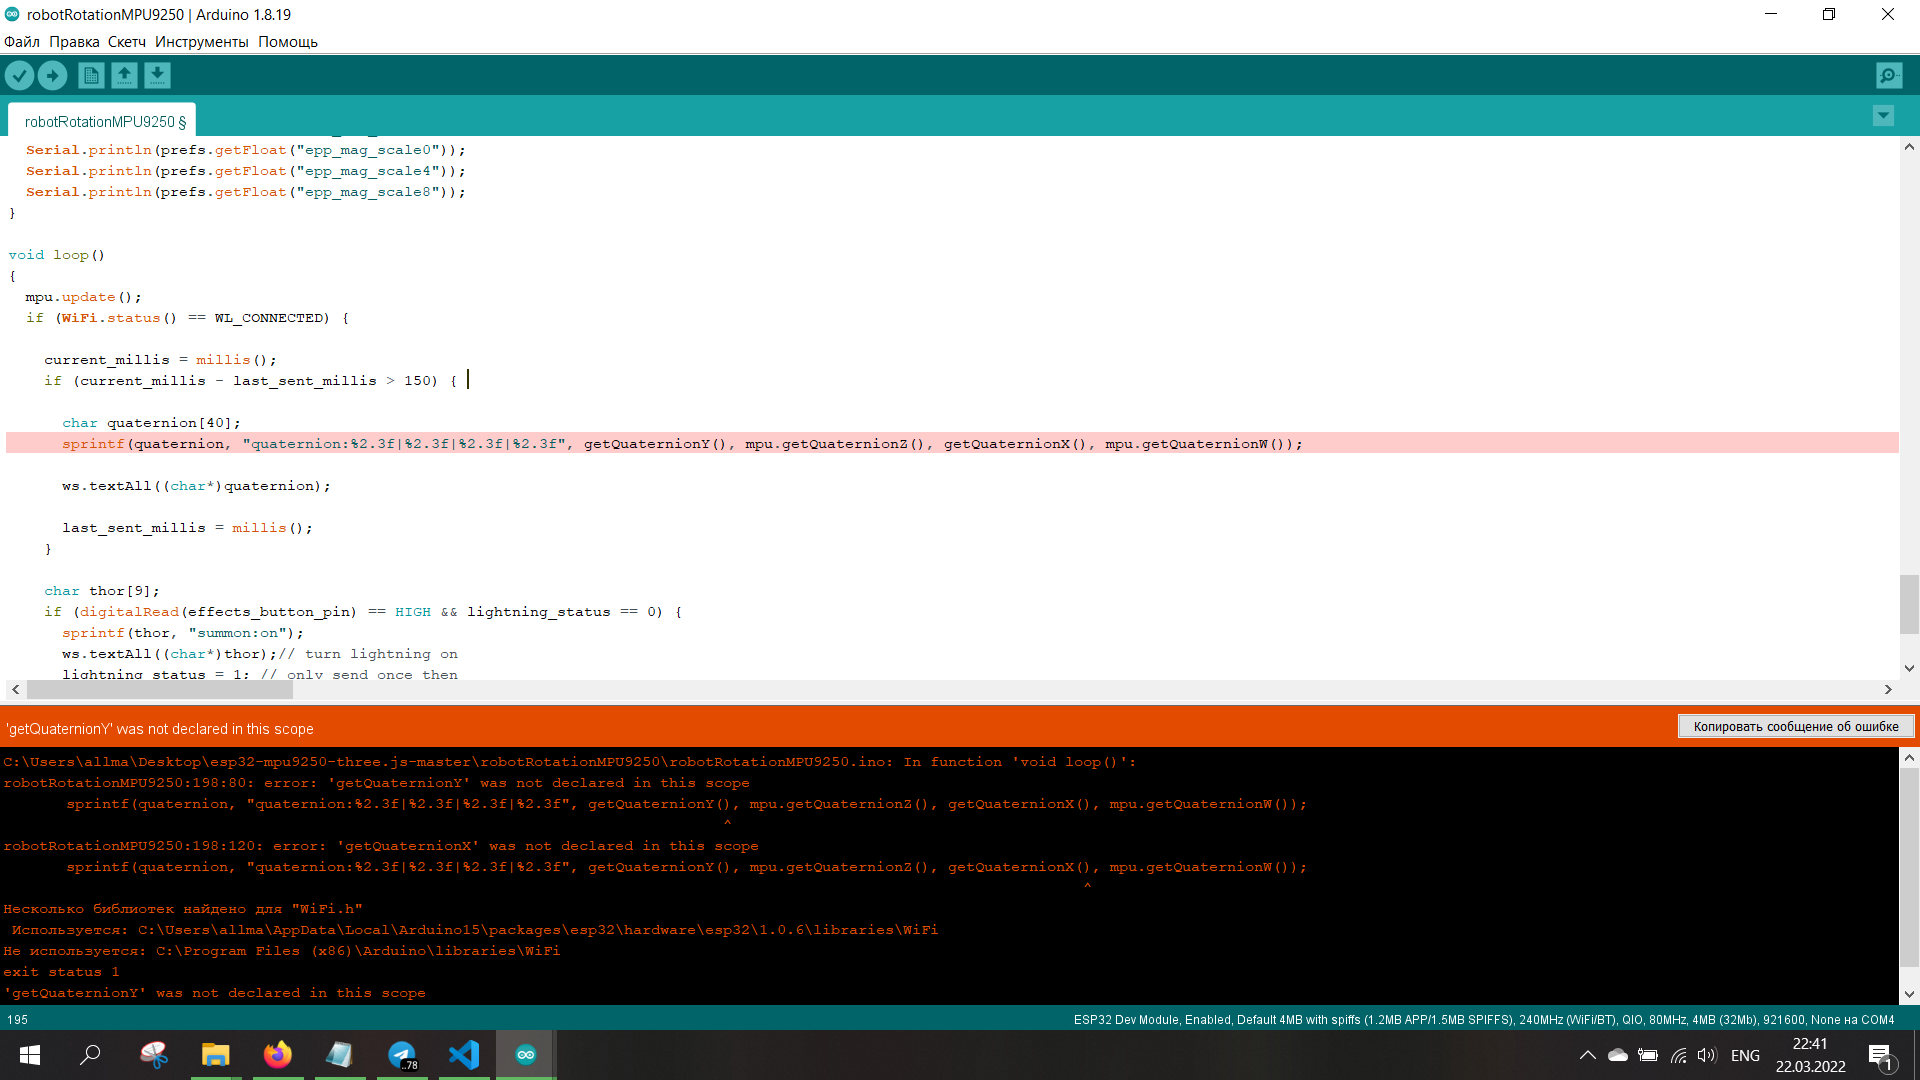The image size is (1920, 1080).
Task: Open the tab options dropdown arrow
Action: tap(1883, 116)
